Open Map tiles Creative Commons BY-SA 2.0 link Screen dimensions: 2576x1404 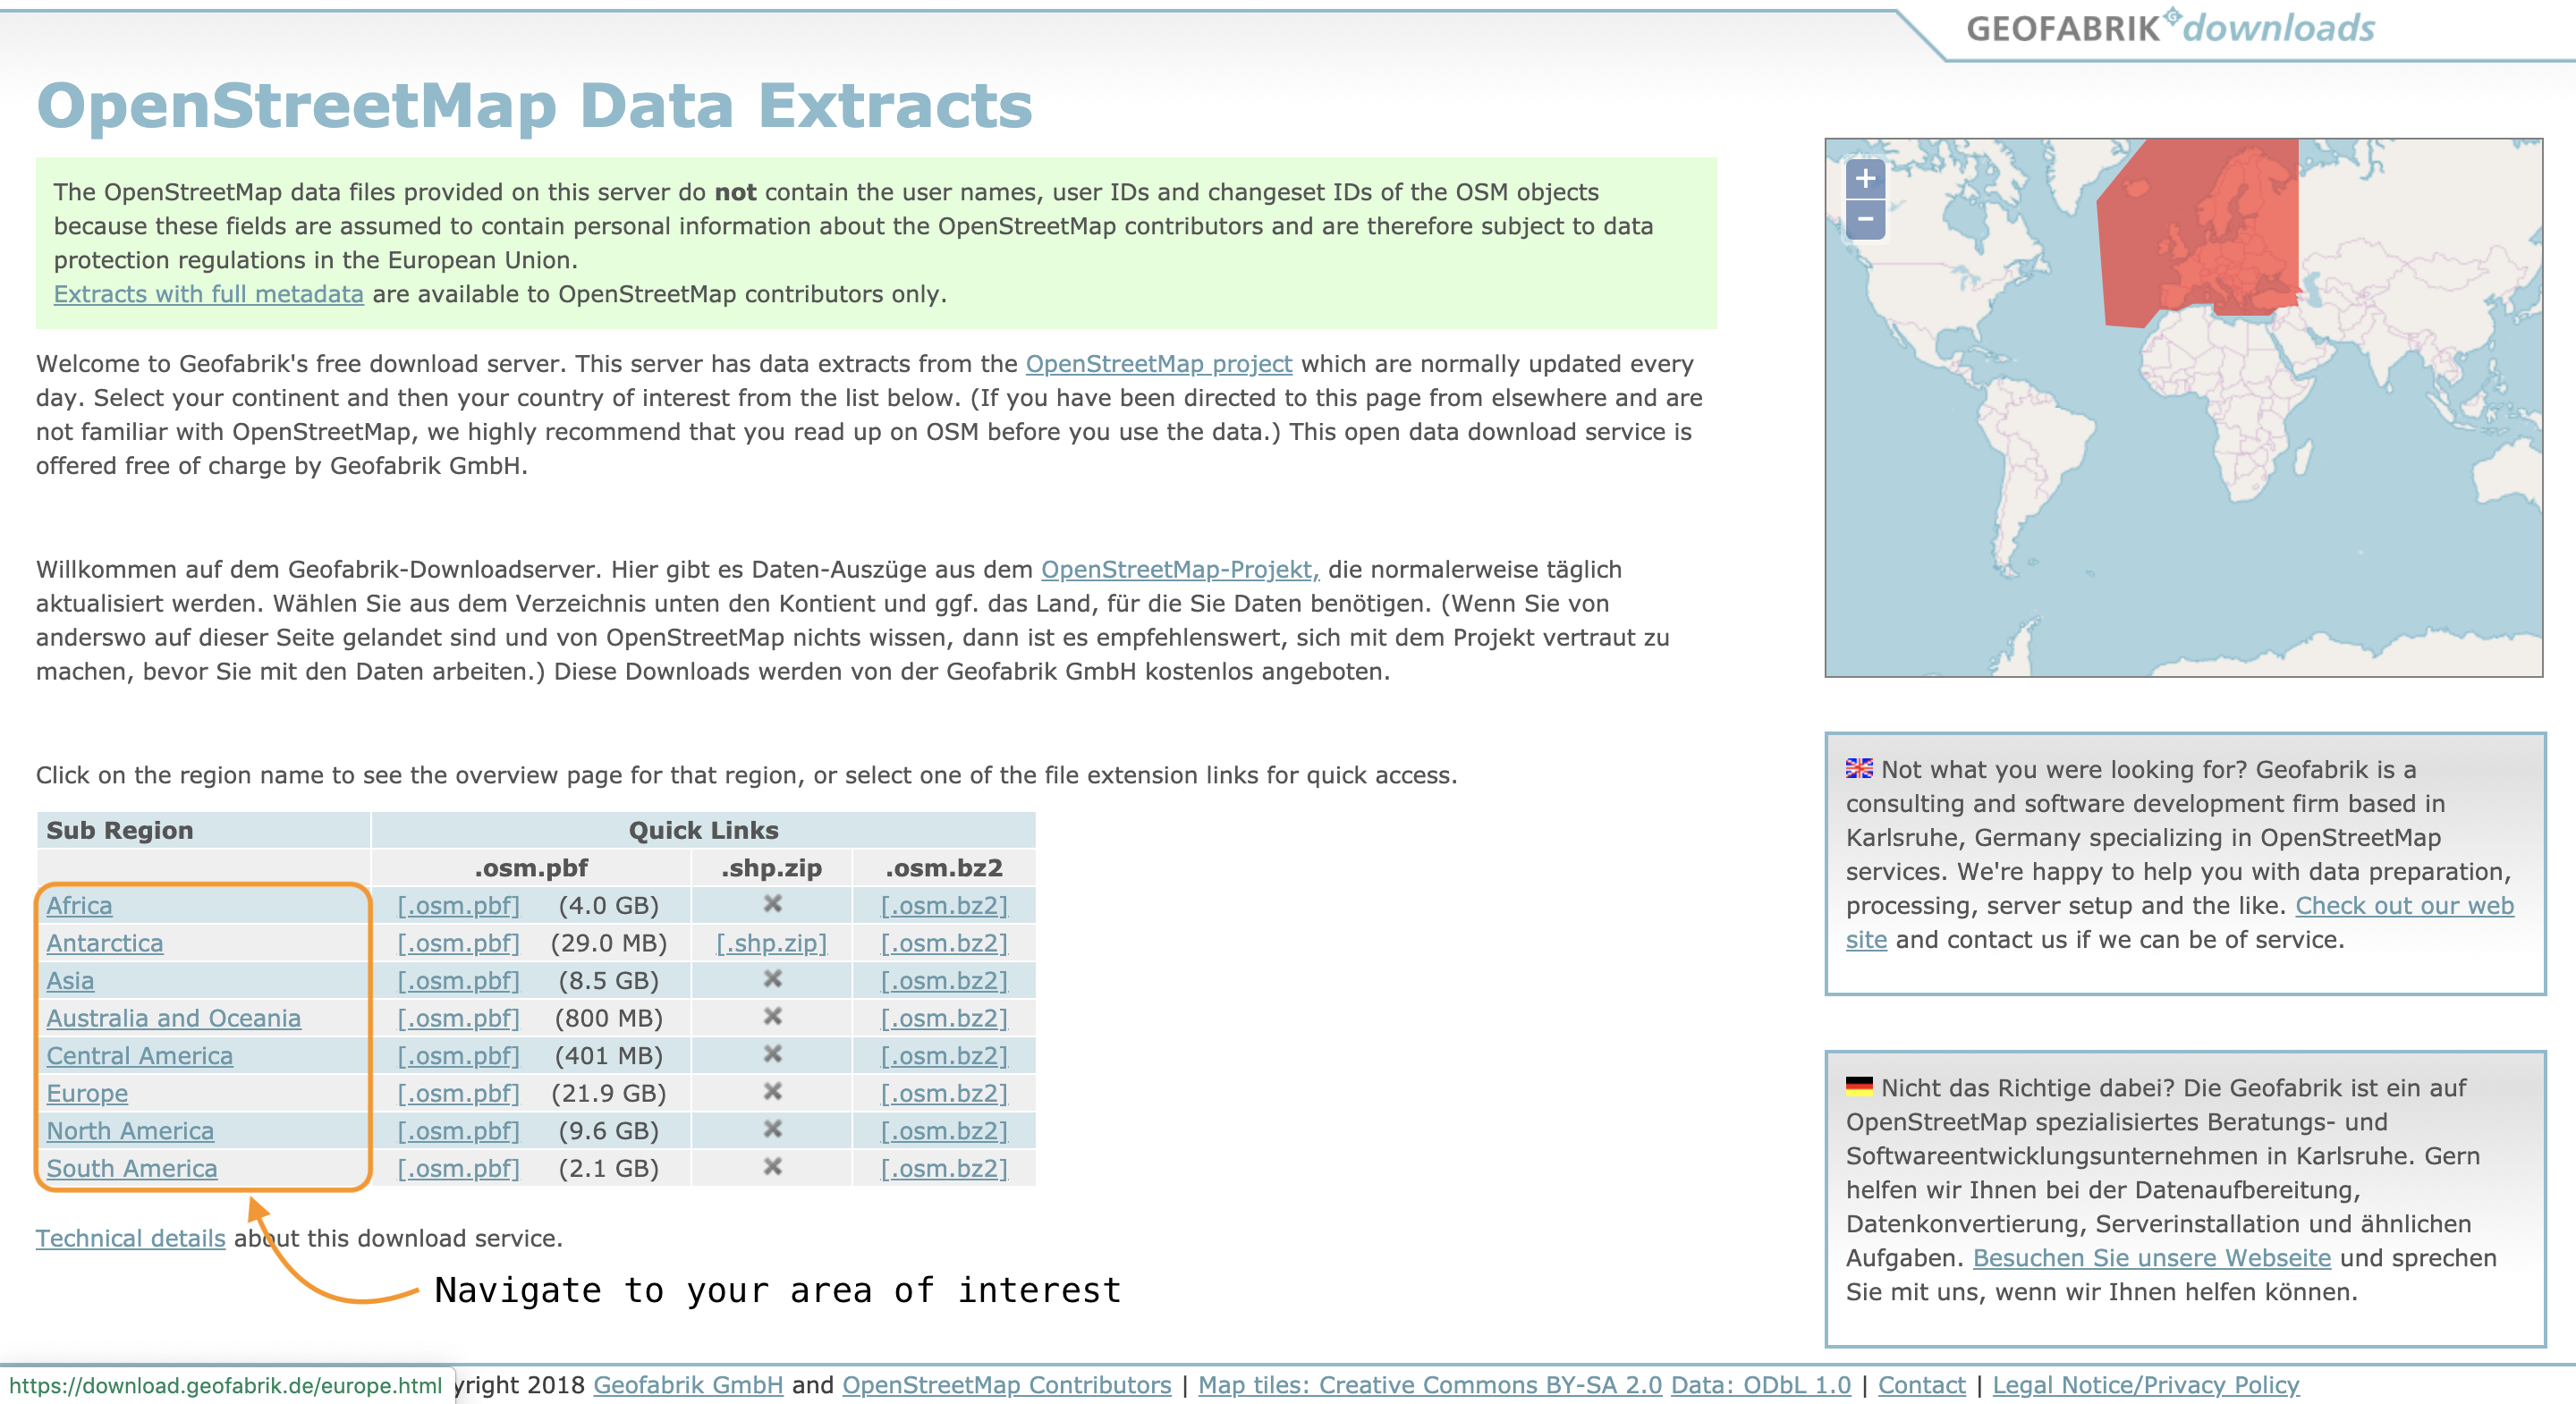click(x=1430, y=1384)
